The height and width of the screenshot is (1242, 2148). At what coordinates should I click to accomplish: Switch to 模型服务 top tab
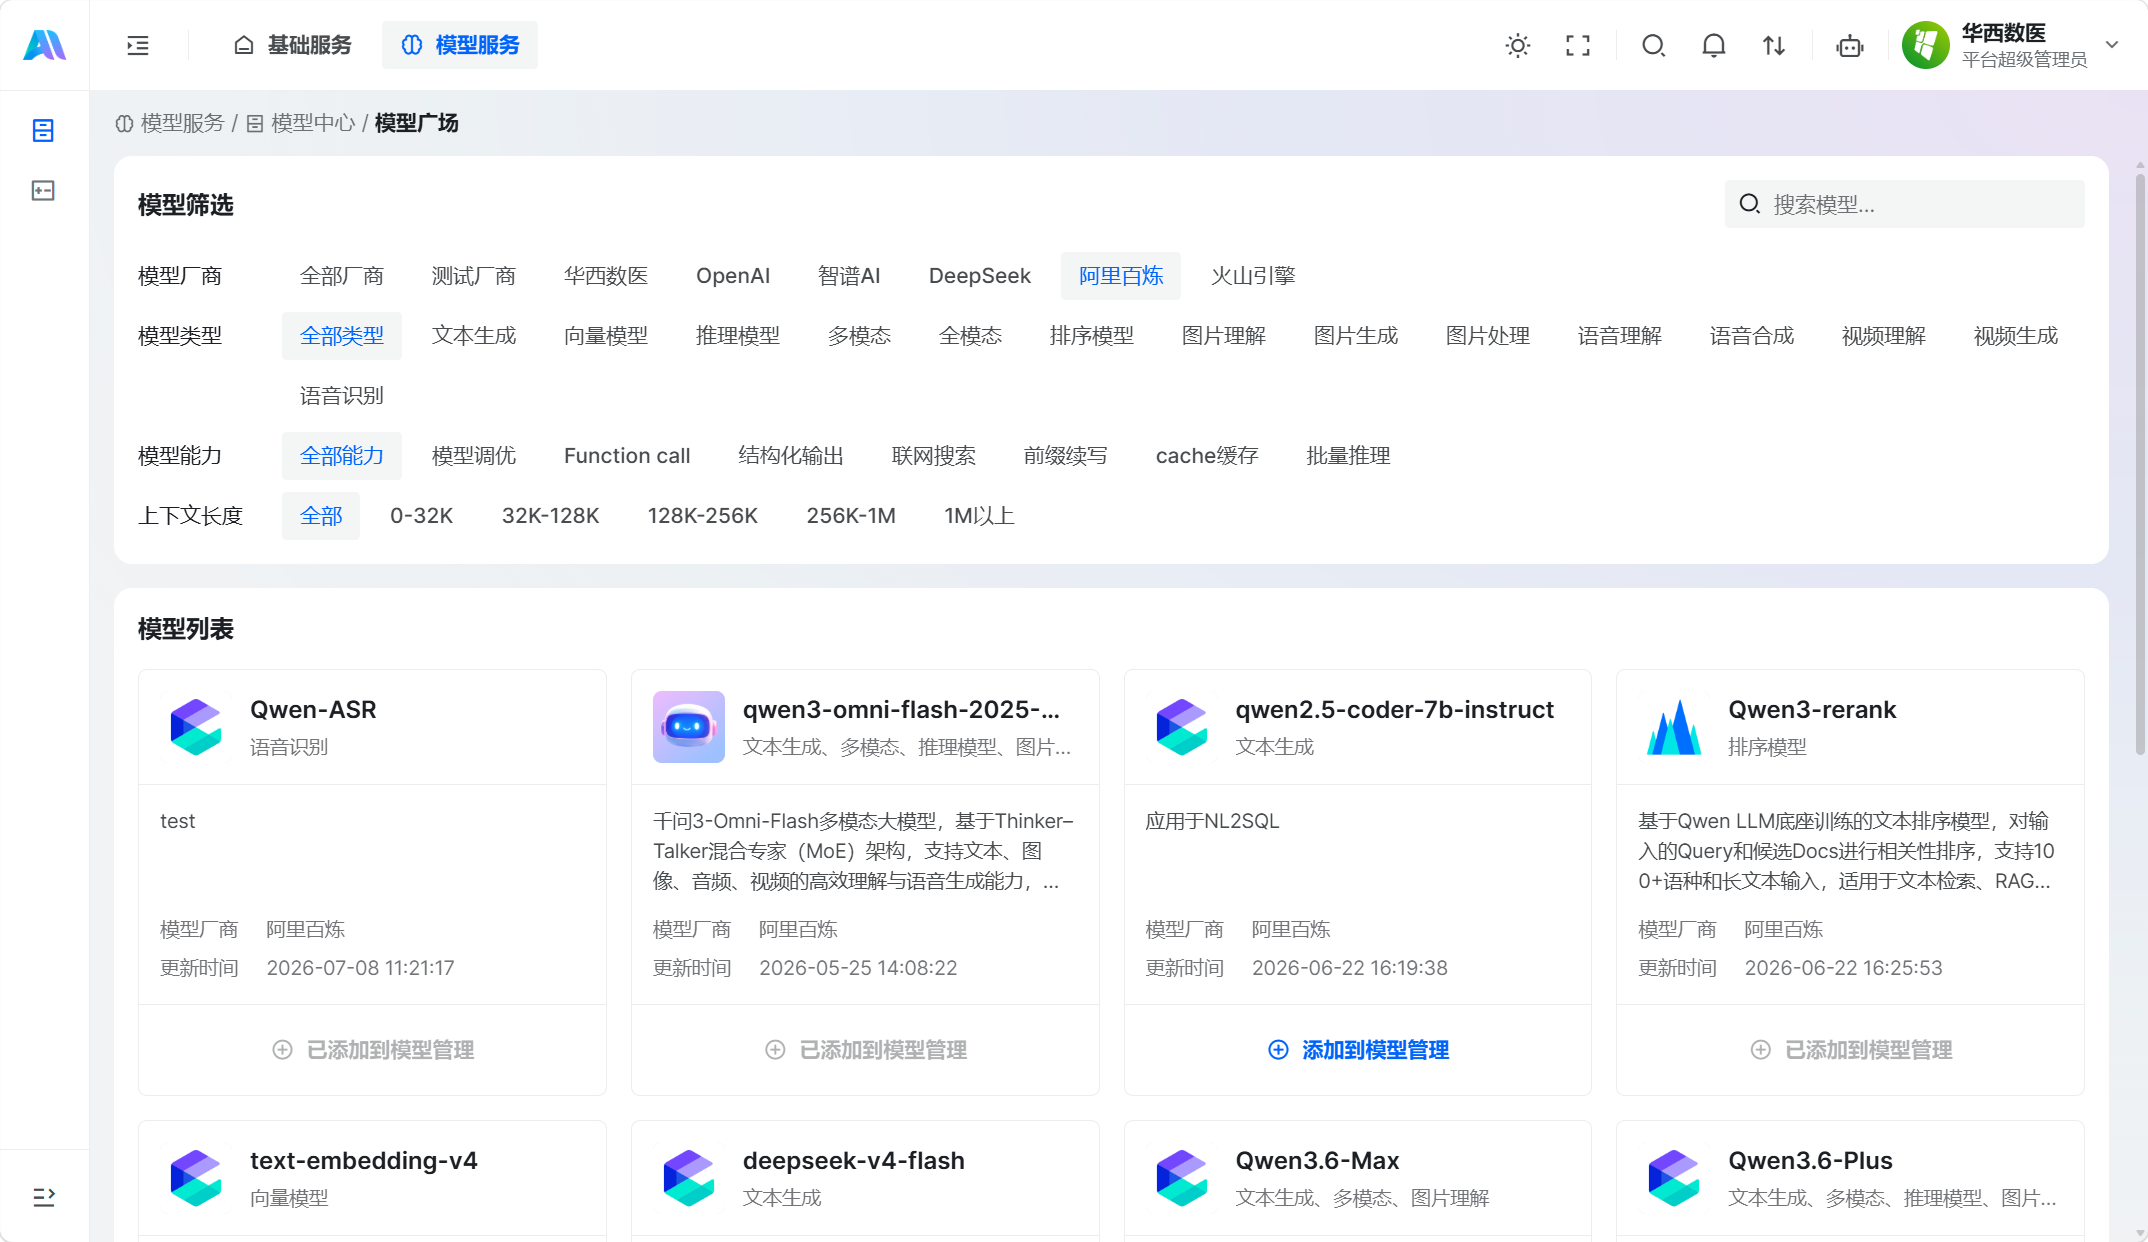(460, 45)
